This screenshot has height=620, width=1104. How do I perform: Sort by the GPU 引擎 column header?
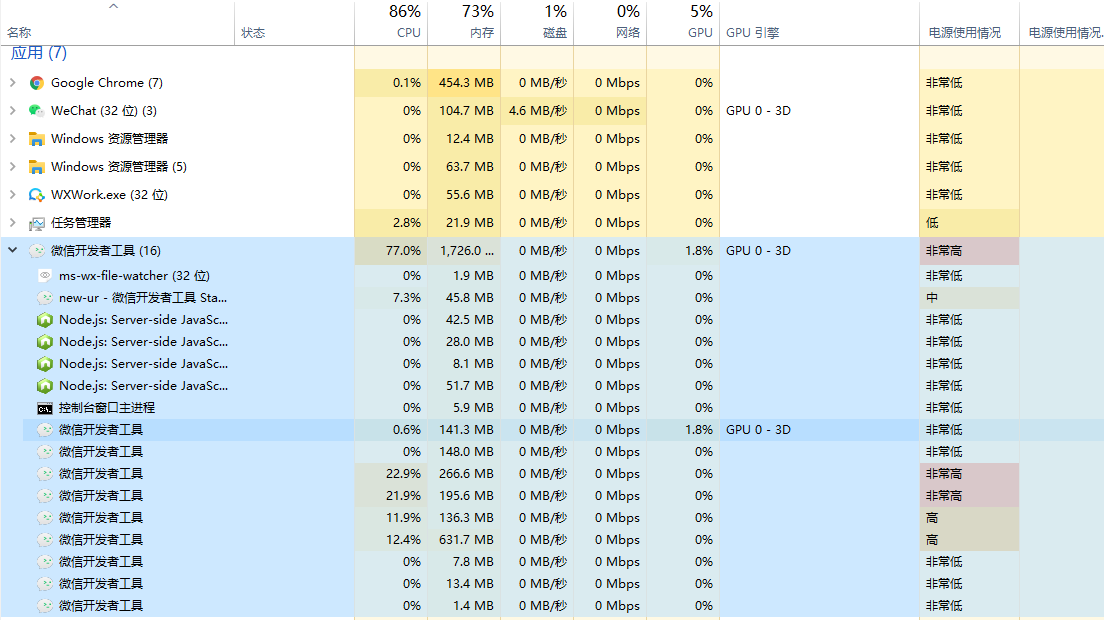point(820,23)
